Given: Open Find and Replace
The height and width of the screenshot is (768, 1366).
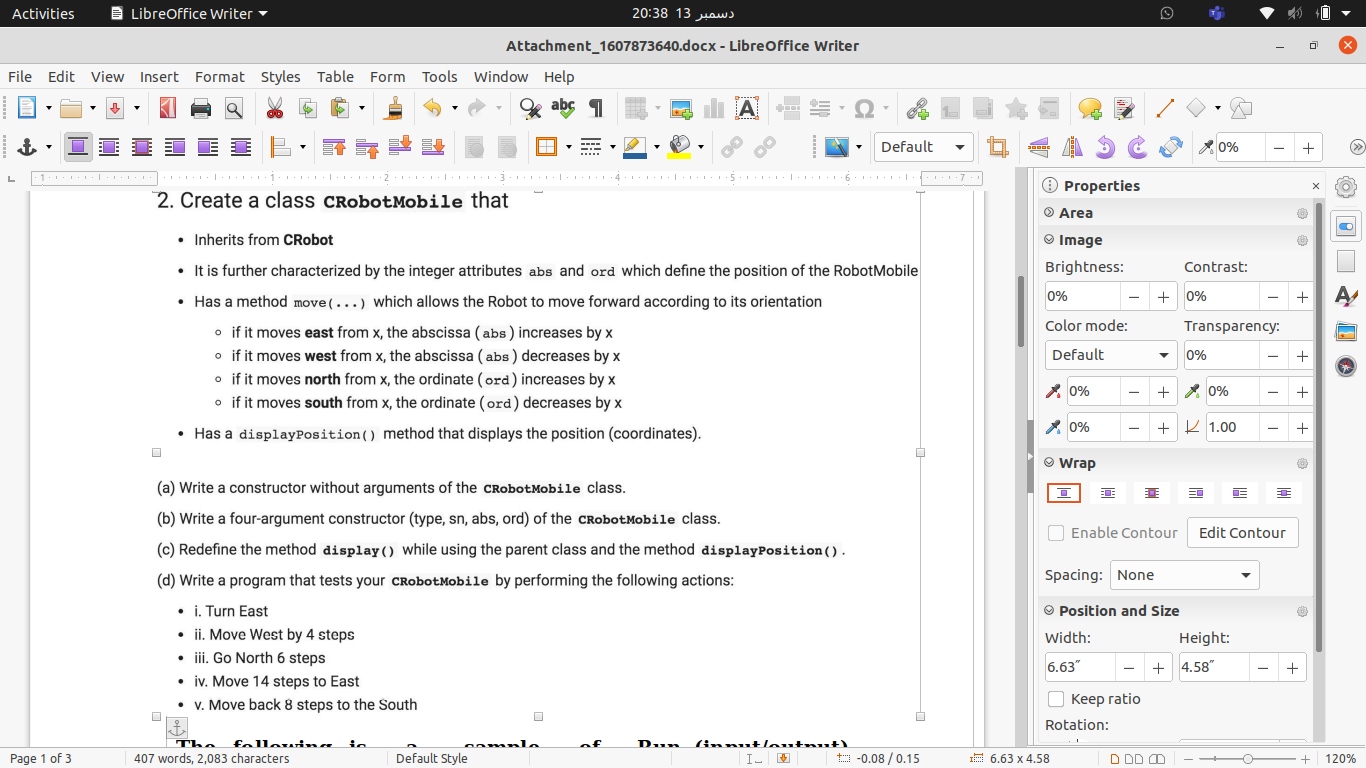Looking at the screenshot, I should 531,108.
